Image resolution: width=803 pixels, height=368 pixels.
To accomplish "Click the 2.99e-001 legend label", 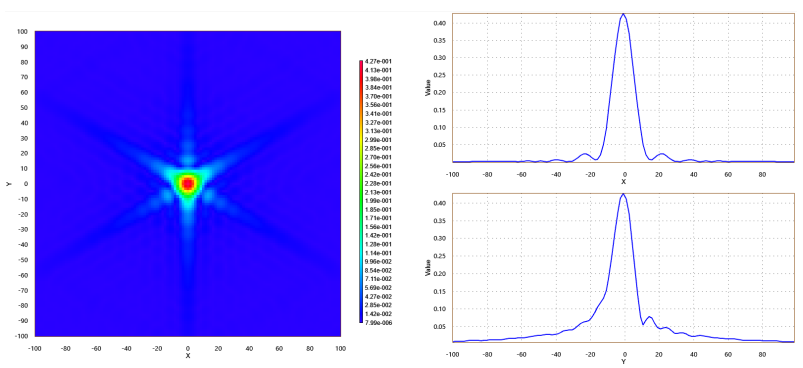I will tap(378, 140).
